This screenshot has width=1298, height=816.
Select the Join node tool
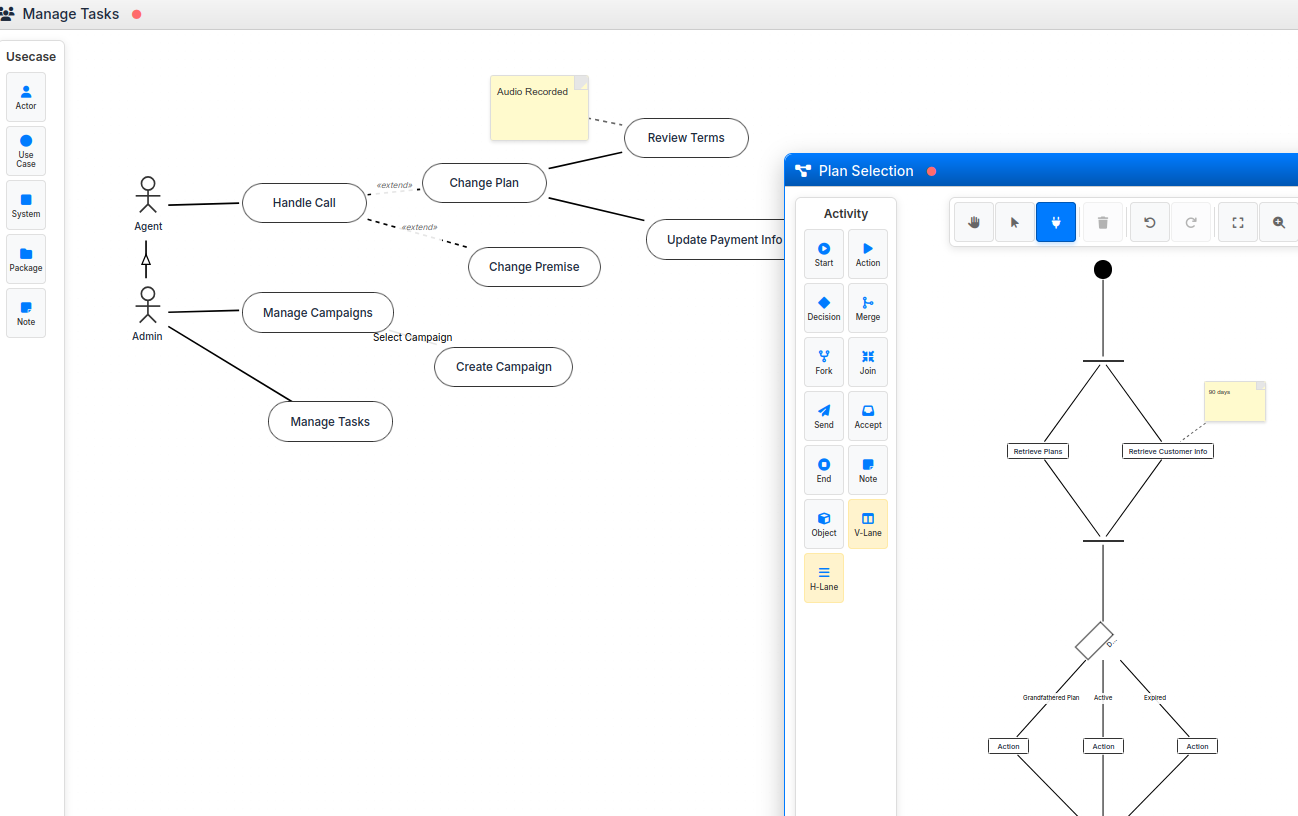[x=867, y=362]
